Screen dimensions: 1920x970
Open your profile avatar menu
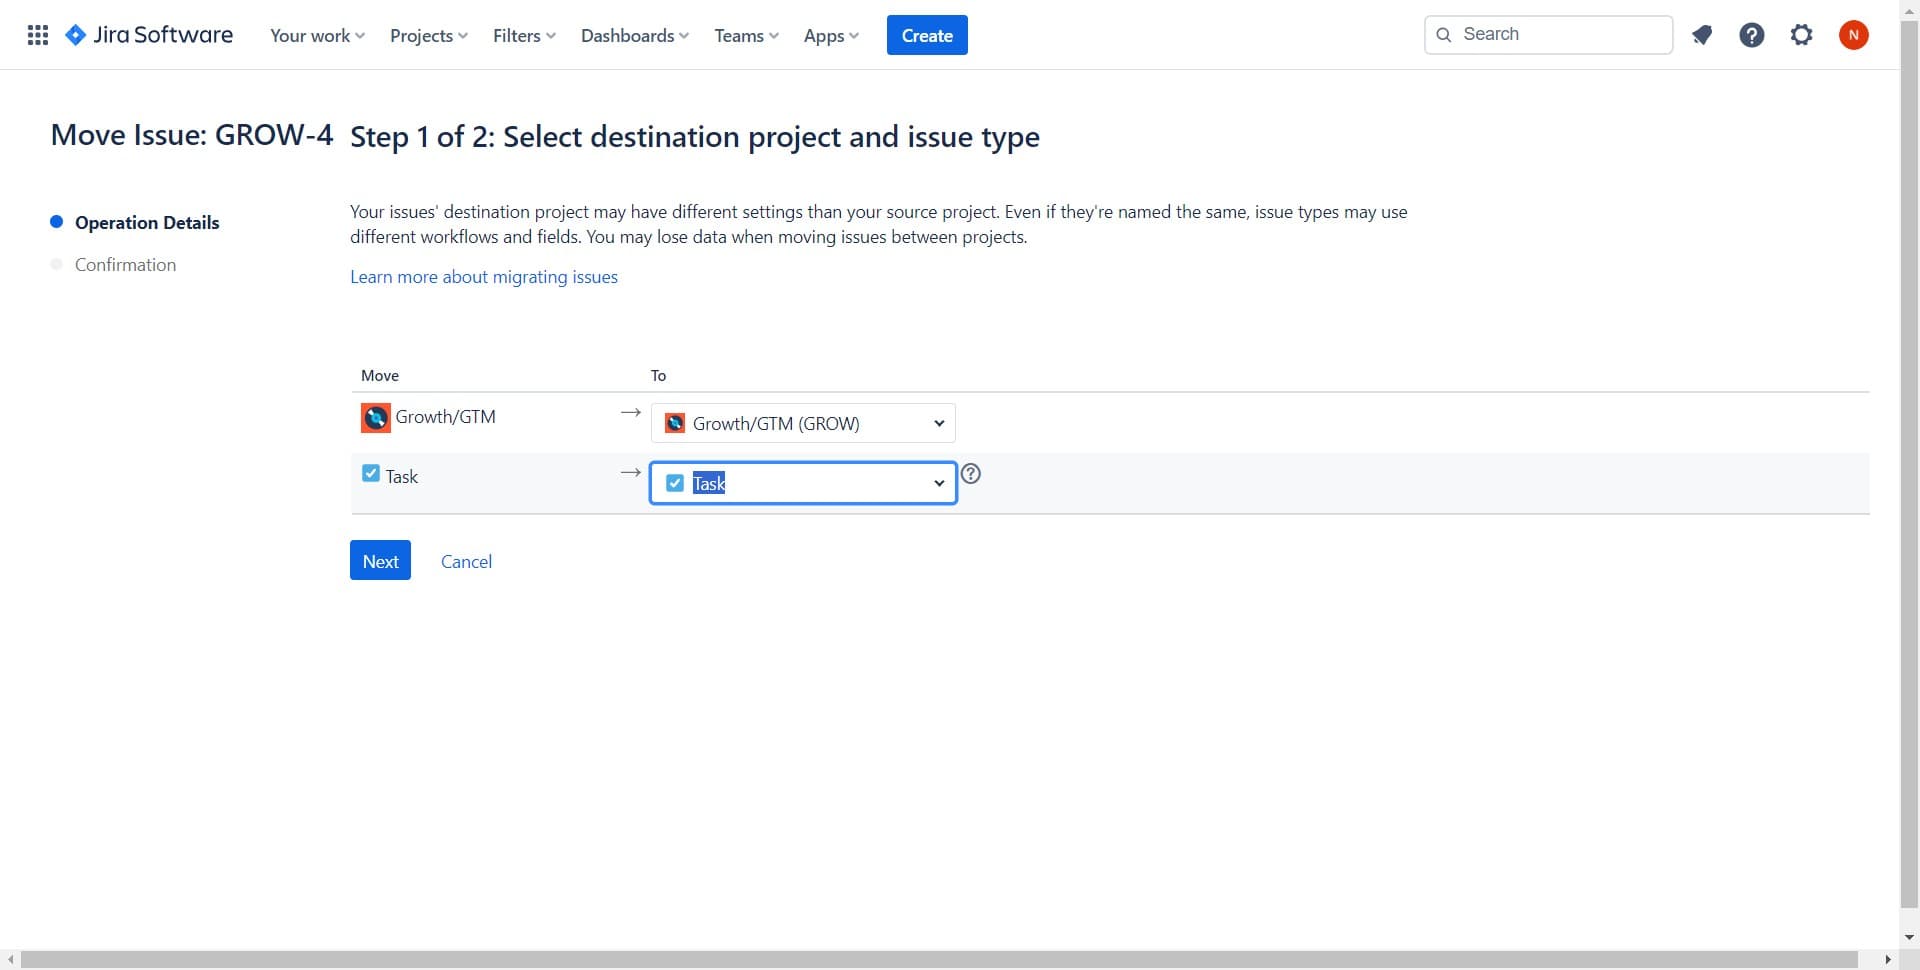1854,34
